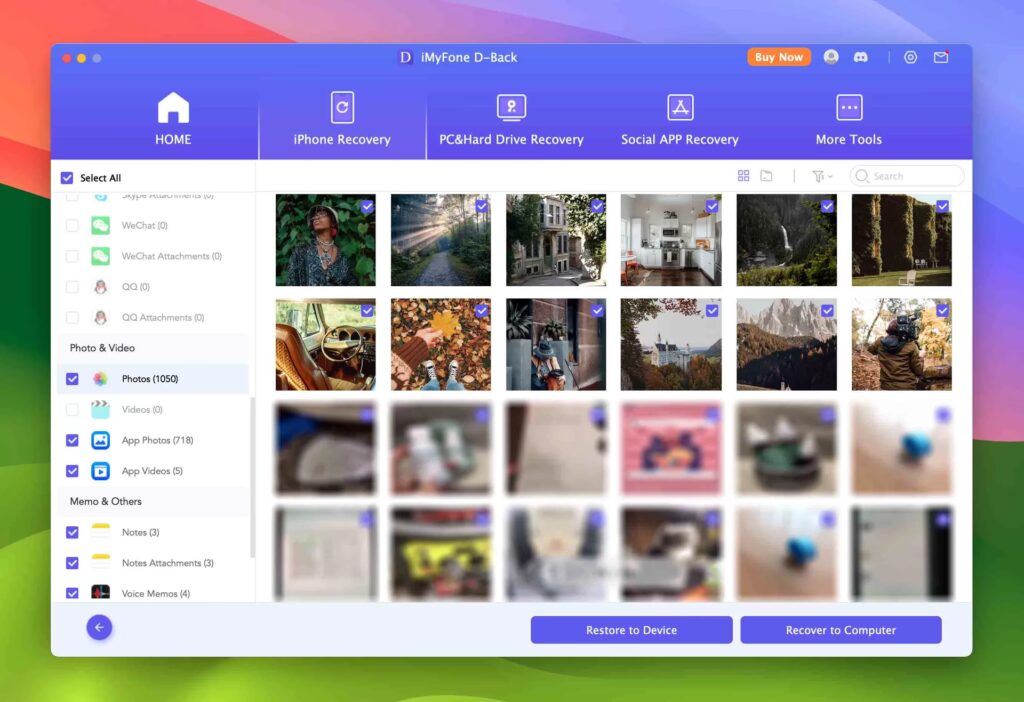
Task: Go to the HOME tab
Action: coord(173,119)
